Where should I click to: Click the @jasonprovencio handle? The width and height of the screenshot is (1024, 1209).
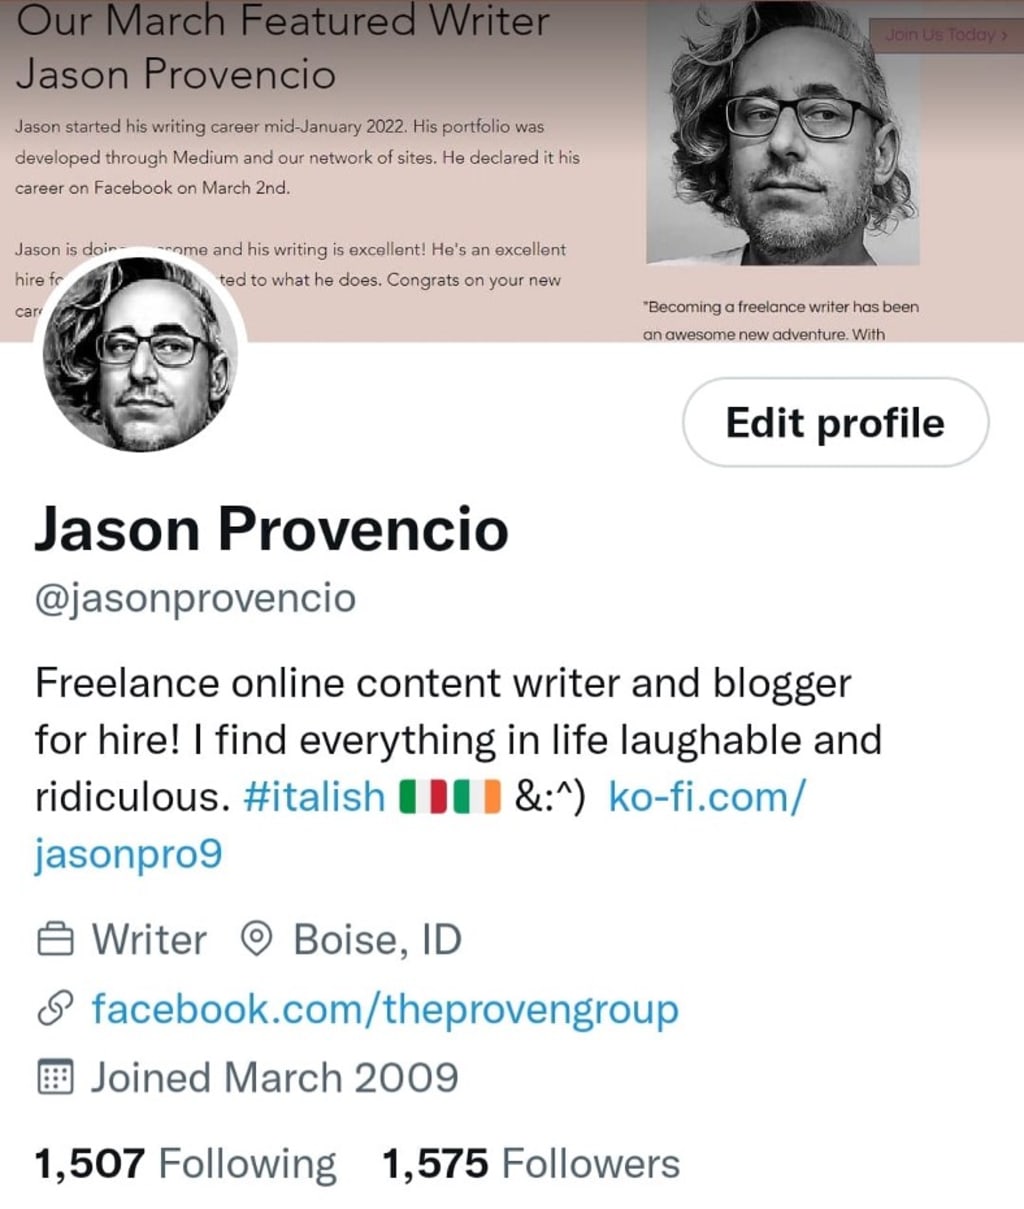point(195,598)
